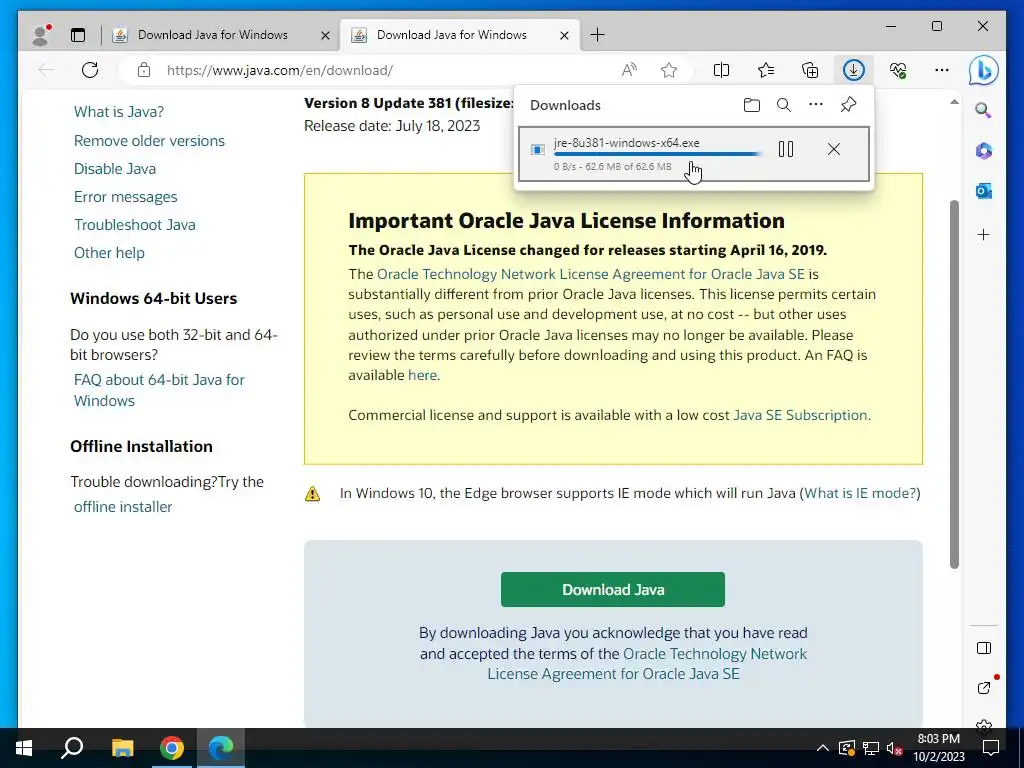This screenshot has width=1024, height=768.
Task: Open FAQ about 64-bit Java link
Action: pyautogui.click(x=159, y=390)
